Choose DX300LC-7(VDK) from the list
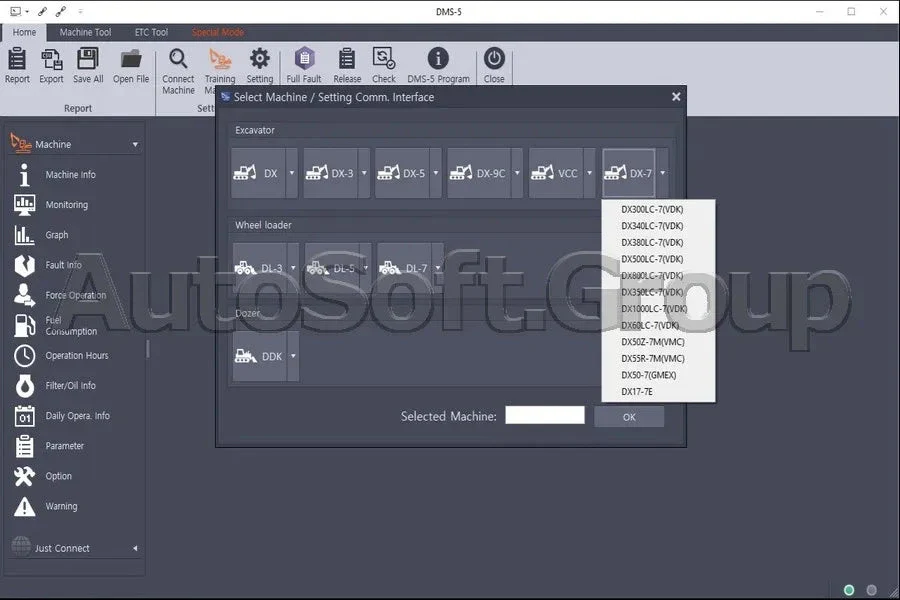900x600 pixels. click(652, 210)
